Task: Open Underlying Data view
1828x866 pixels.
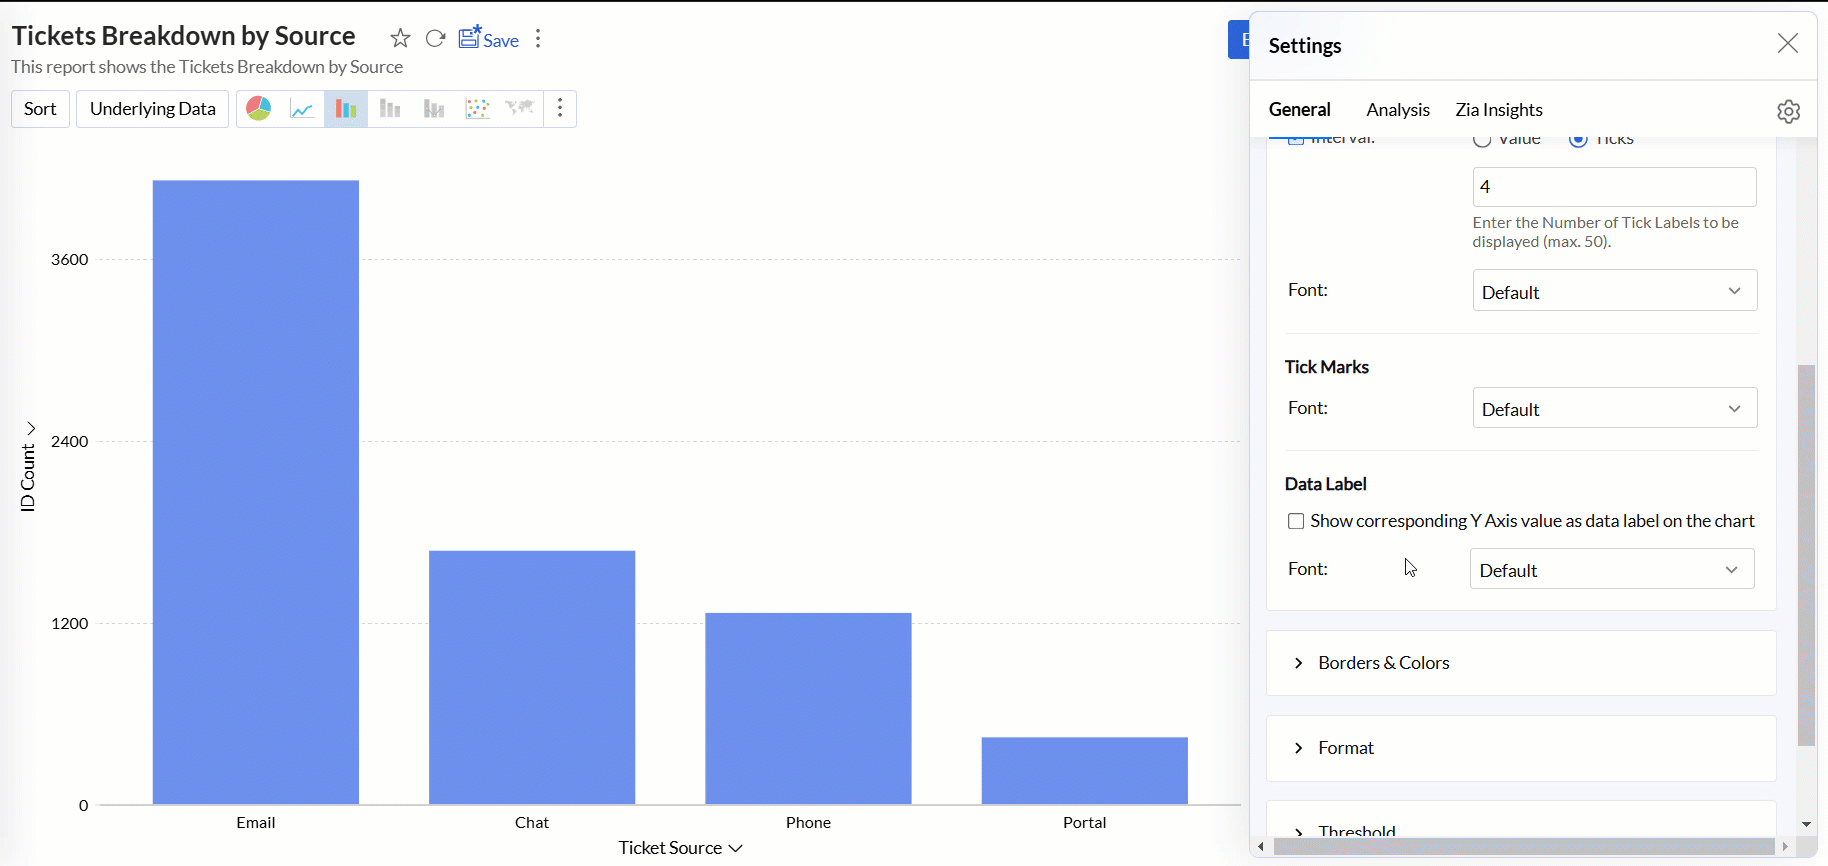Action: coord(152,109)
